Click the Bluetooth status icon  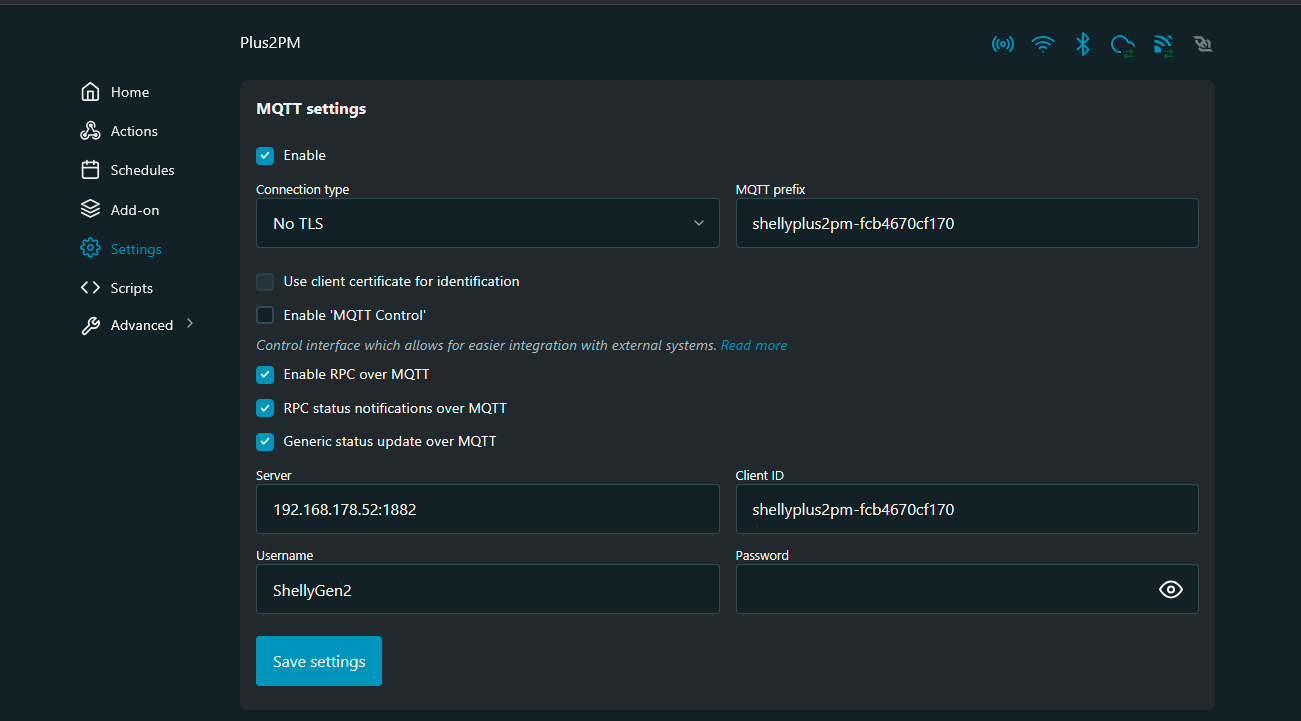[x=1082, y=44]
